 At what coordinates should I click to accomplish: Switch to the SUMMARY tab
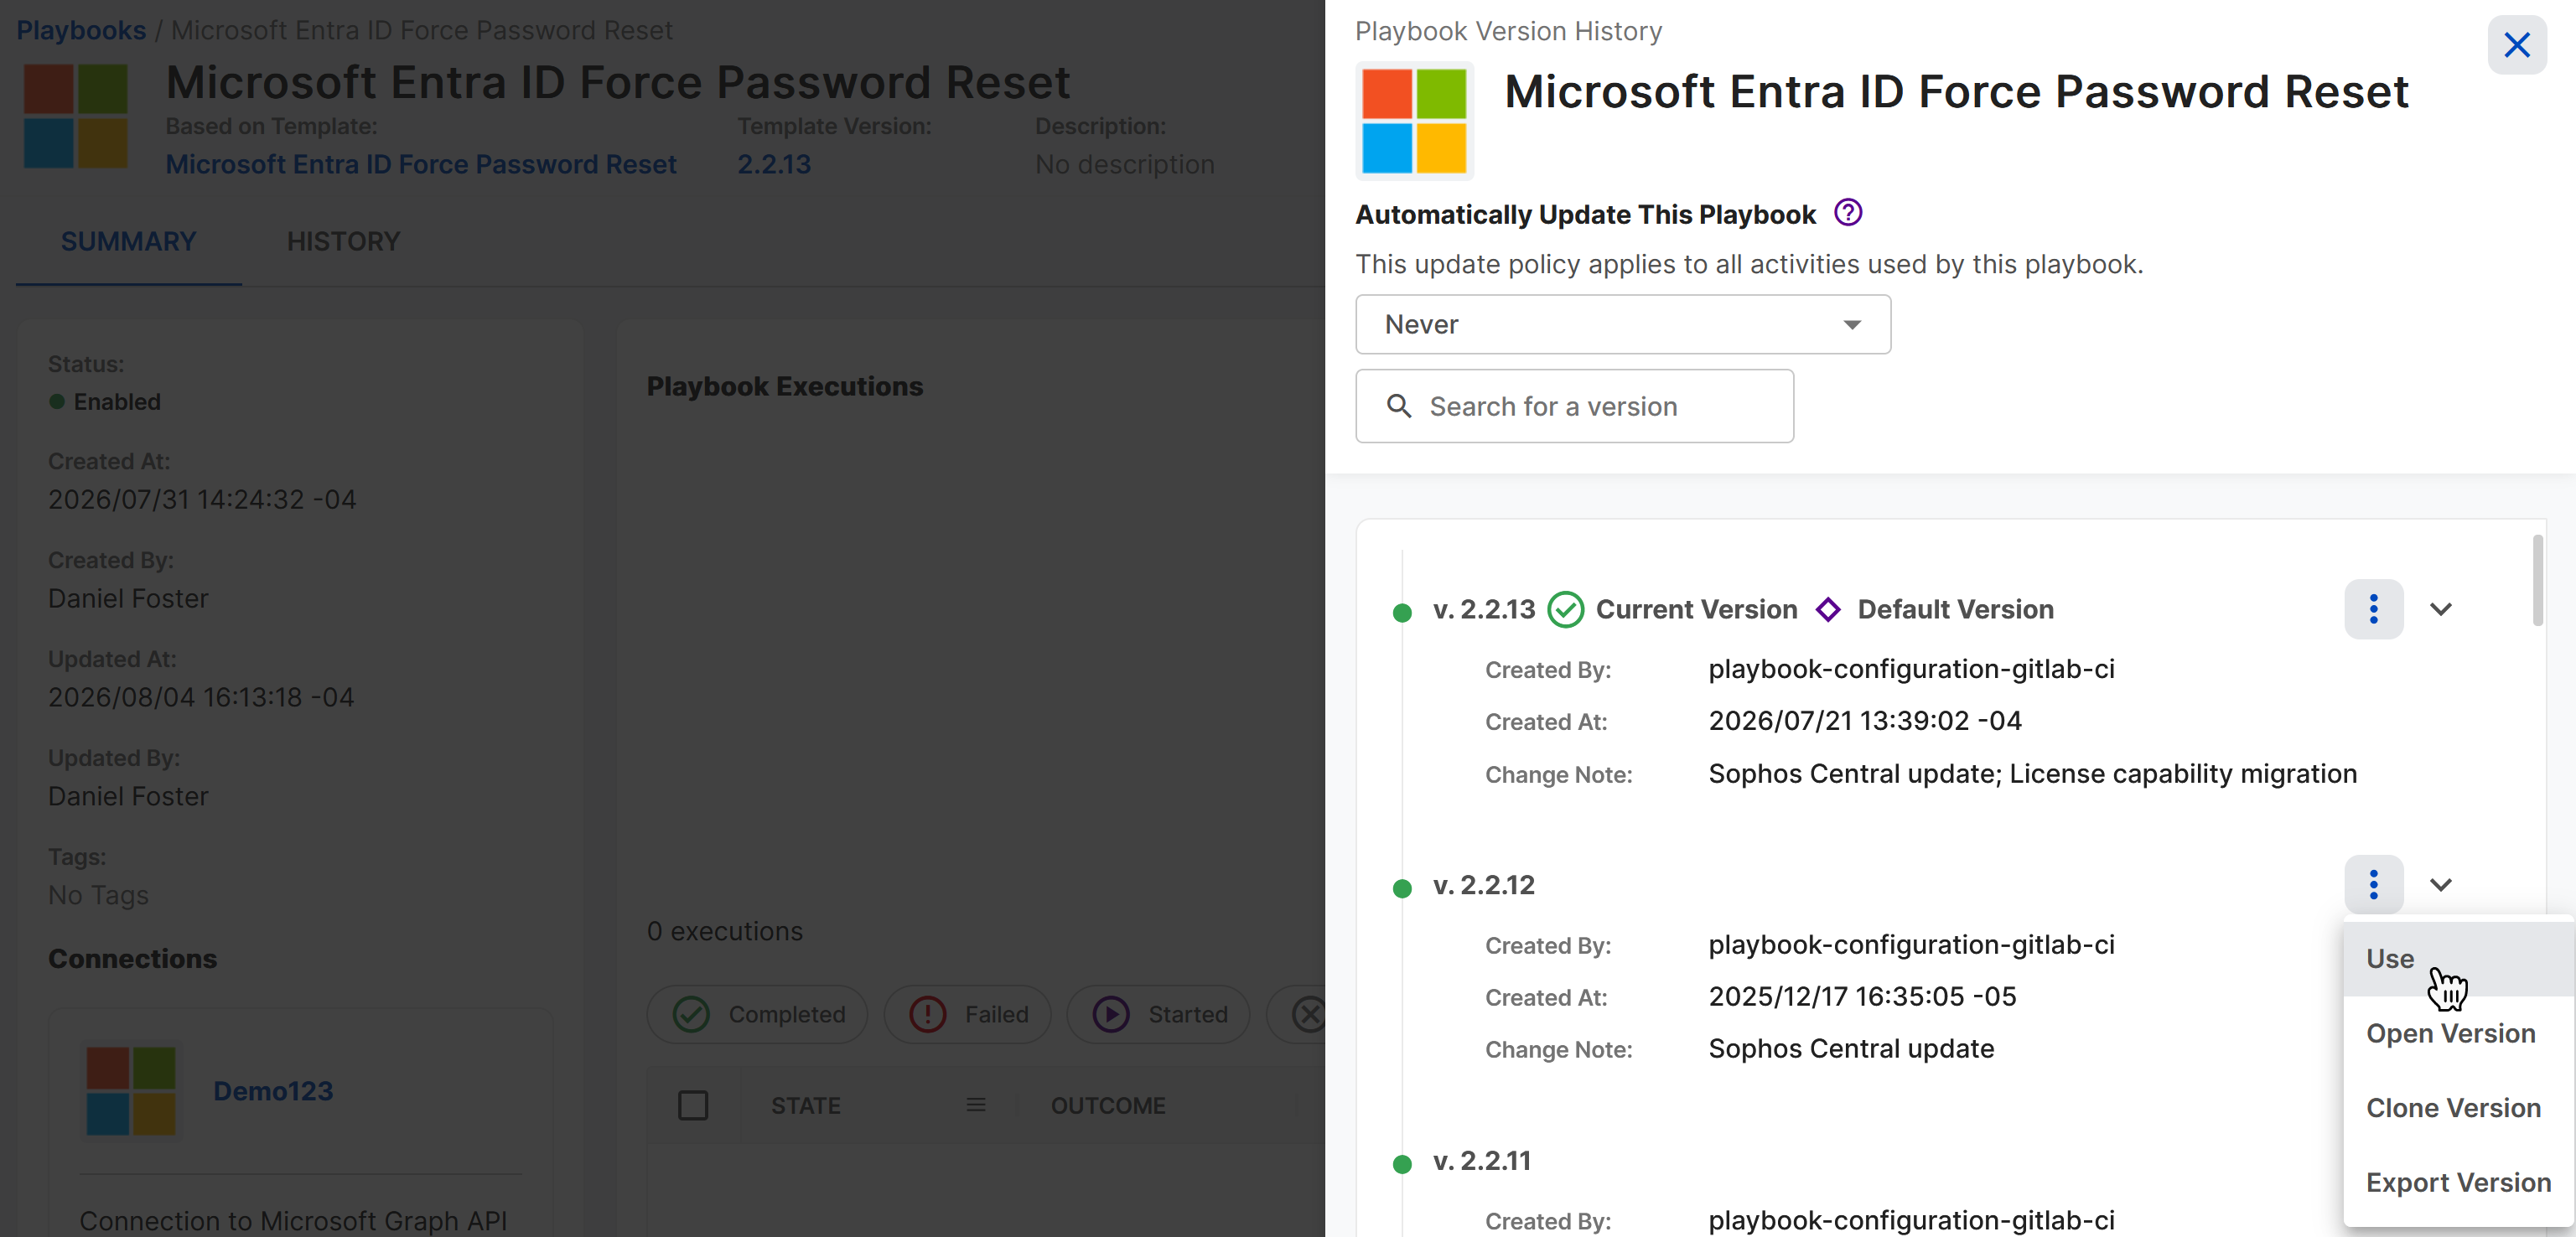coord(128,241)
